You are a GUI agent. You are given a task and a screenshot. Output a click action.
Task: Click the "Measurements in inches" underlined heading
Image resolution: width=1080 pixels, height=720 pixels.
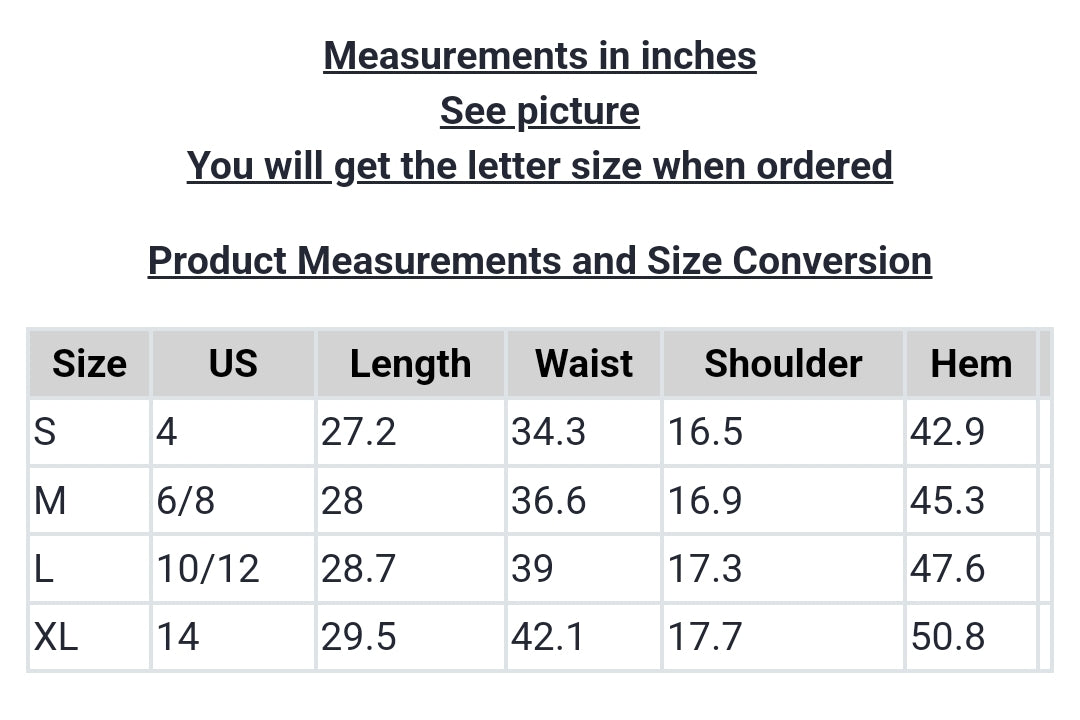[x=540, y=56]
